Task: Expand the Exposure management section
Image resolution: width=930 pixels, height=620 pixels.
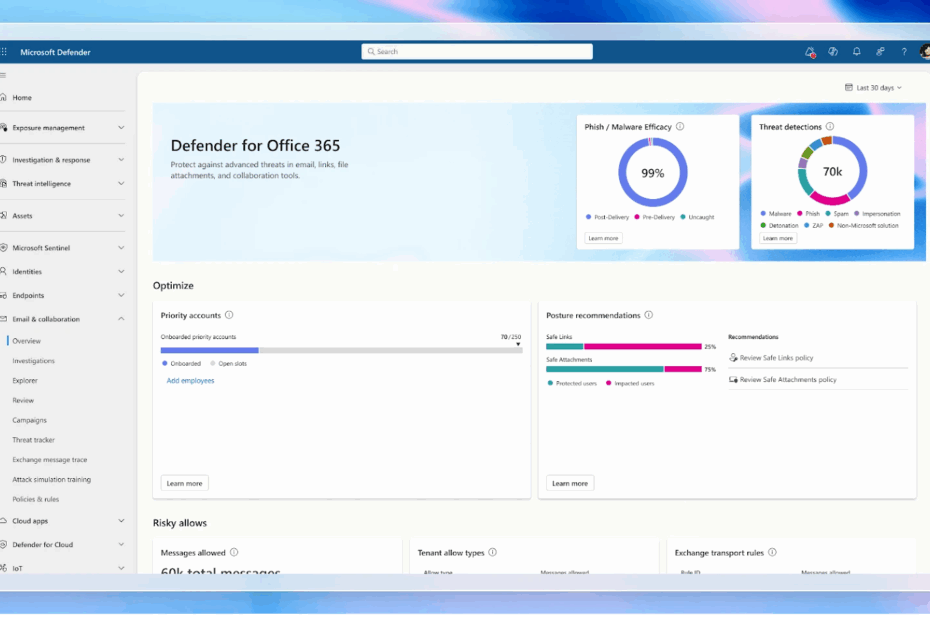Action: 121,128
